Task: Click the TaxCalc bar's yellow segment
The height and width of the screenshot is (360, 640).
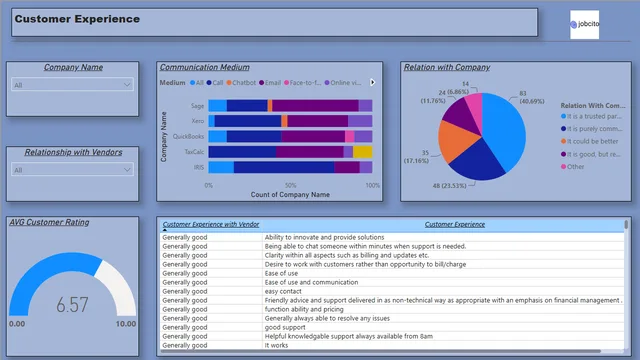Action: [362, 152]
